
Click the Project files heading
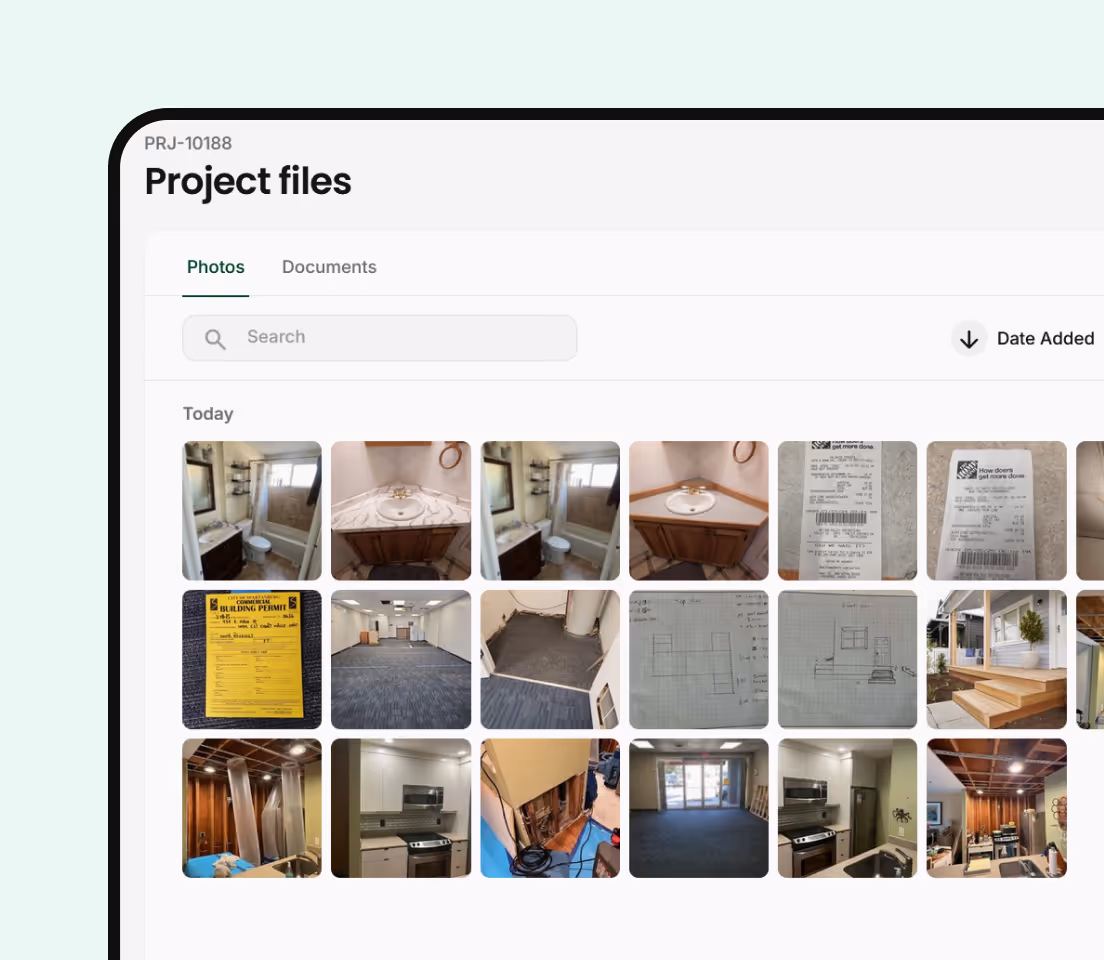(x=248, y=181)
